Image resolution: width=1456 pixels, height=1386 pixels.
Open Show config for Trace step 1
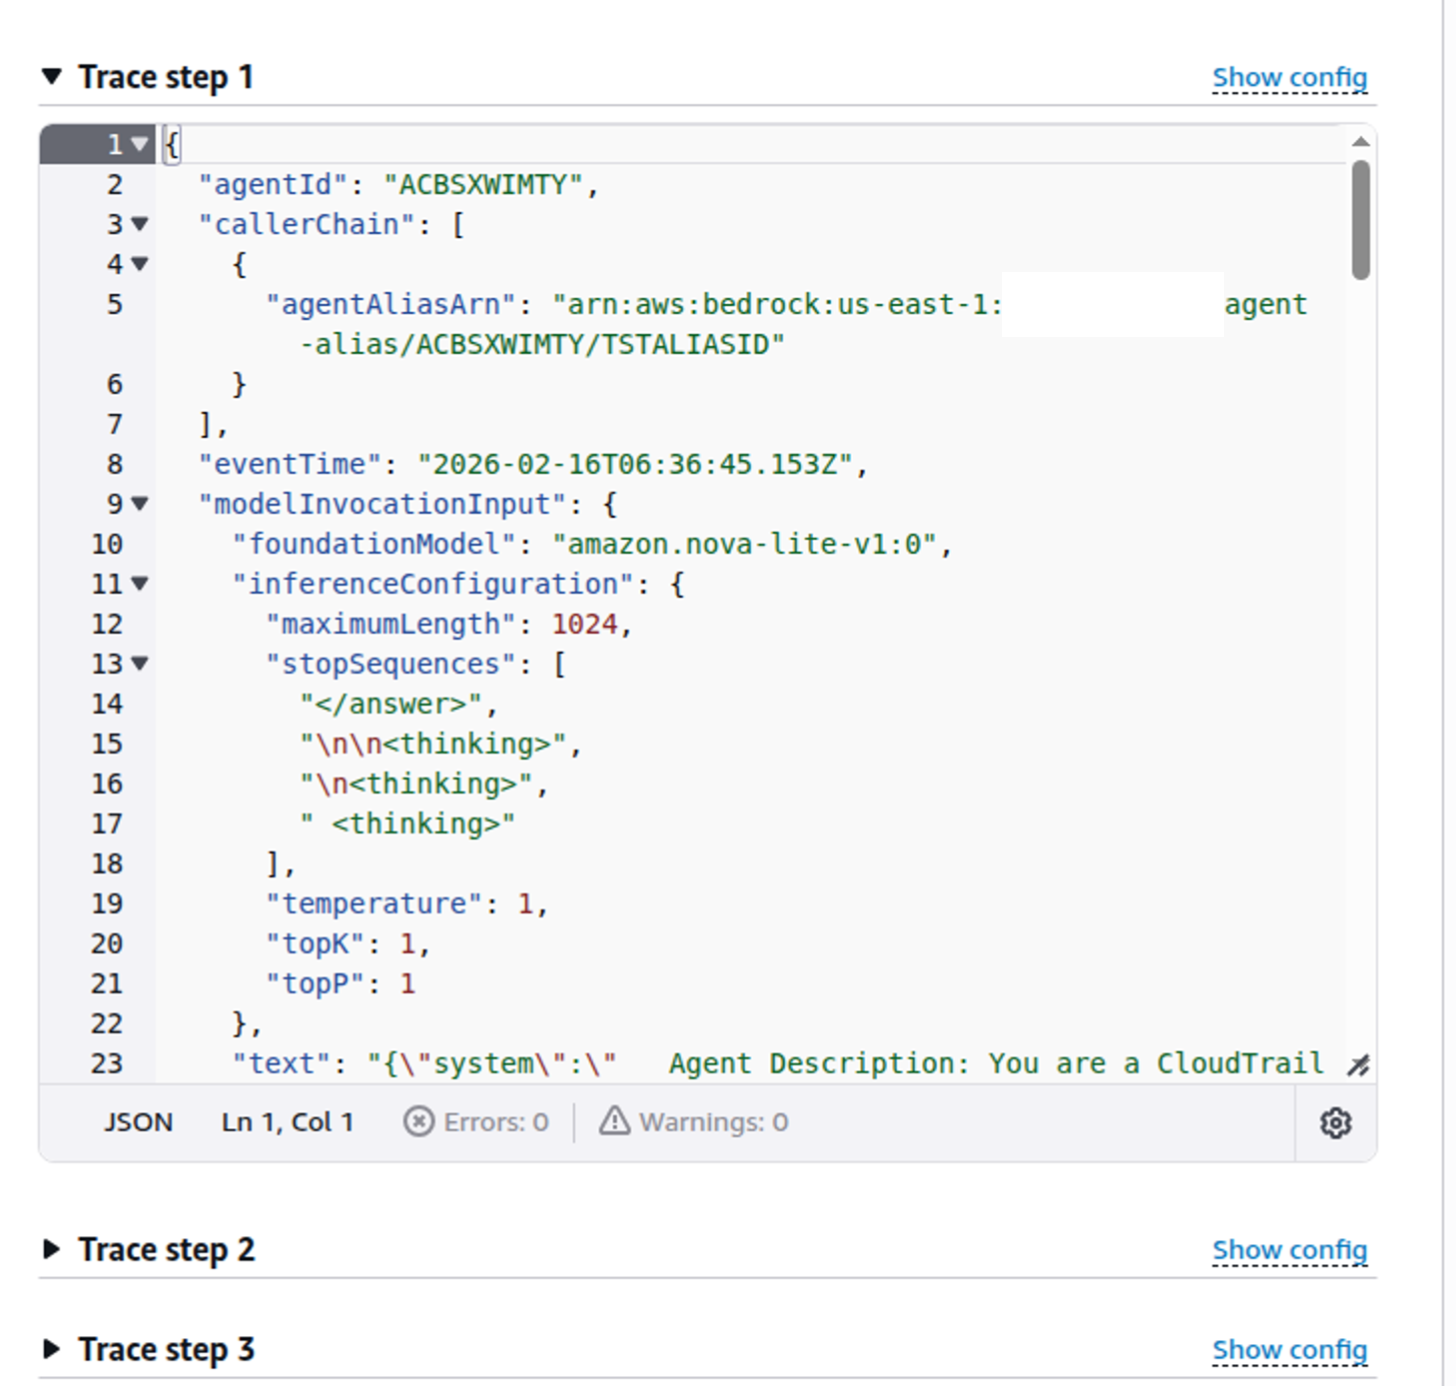[x=1289, y=77]
